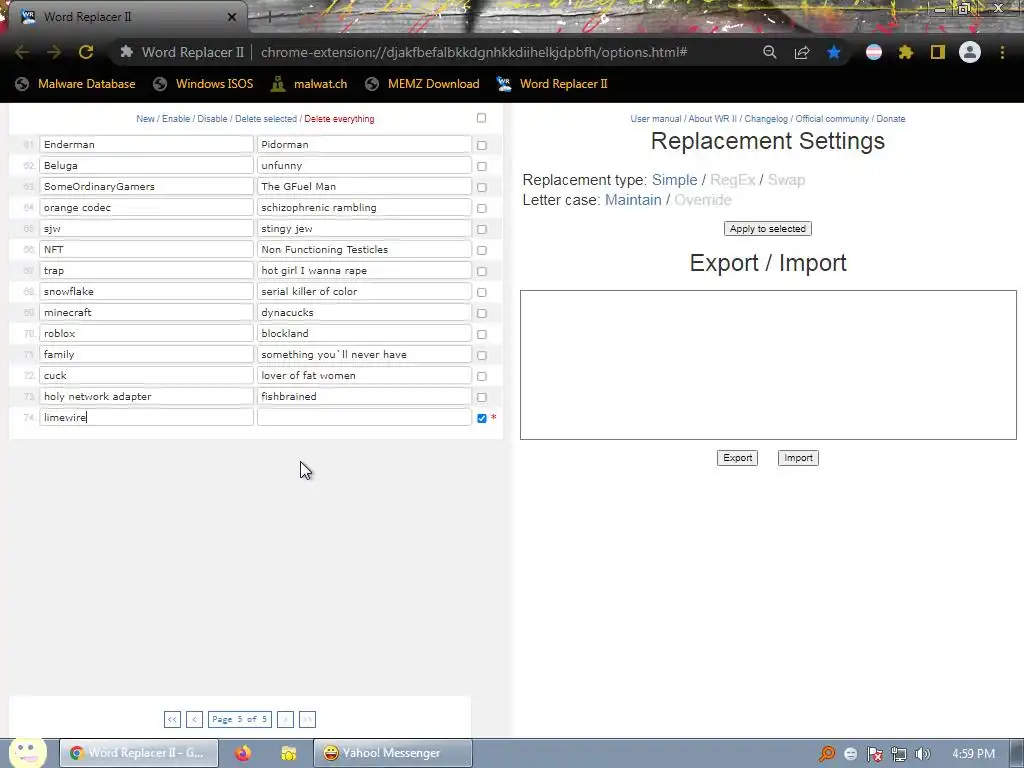Select Simple replacement type
Screen dimensions: 1024x768
point(675,180)
